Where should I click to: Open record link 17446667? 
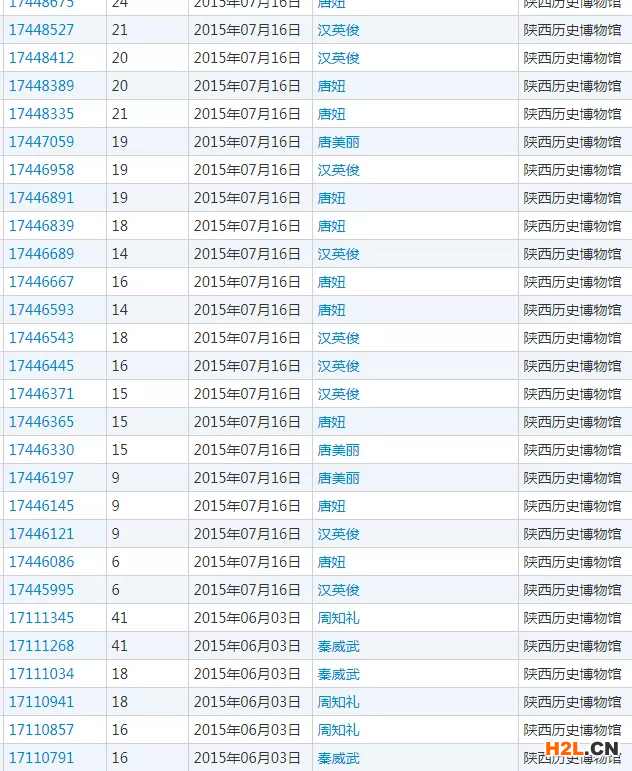(x=41, y=282)
